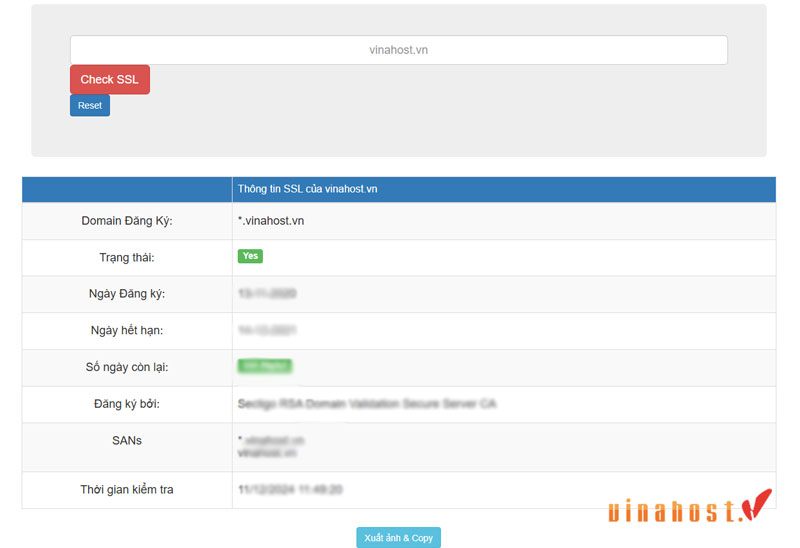Click the red Check SSL button
The width and height of the screenshot is (800, 548).
tap(110, 80)
